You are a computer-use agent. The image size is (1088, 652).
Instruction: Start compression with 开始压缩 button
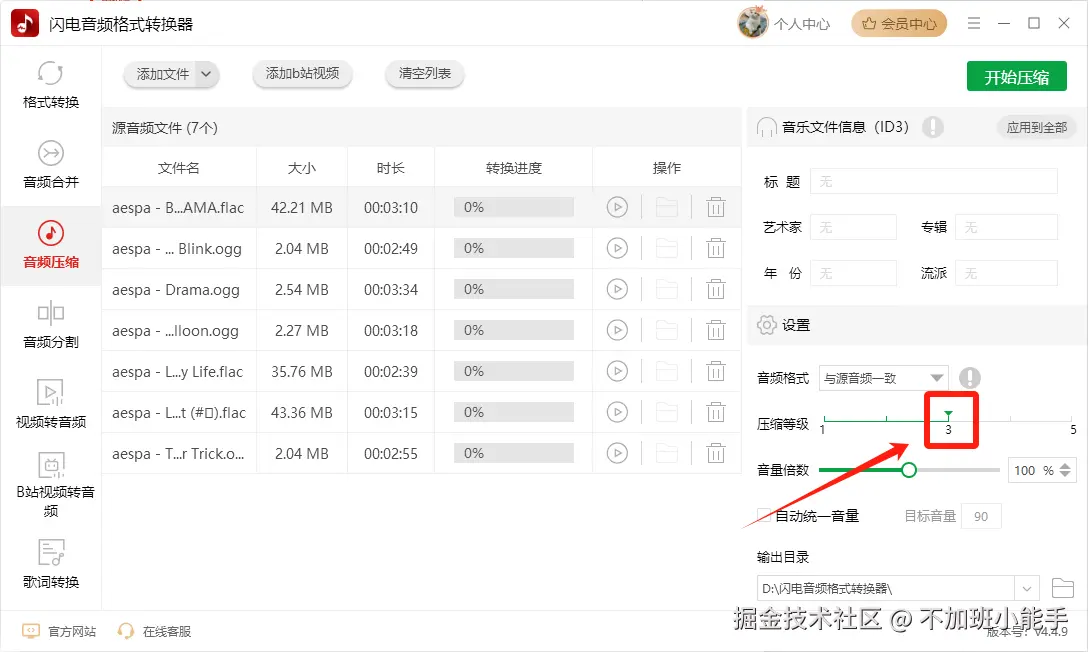pyautogui.click(x=1017, y=77)
